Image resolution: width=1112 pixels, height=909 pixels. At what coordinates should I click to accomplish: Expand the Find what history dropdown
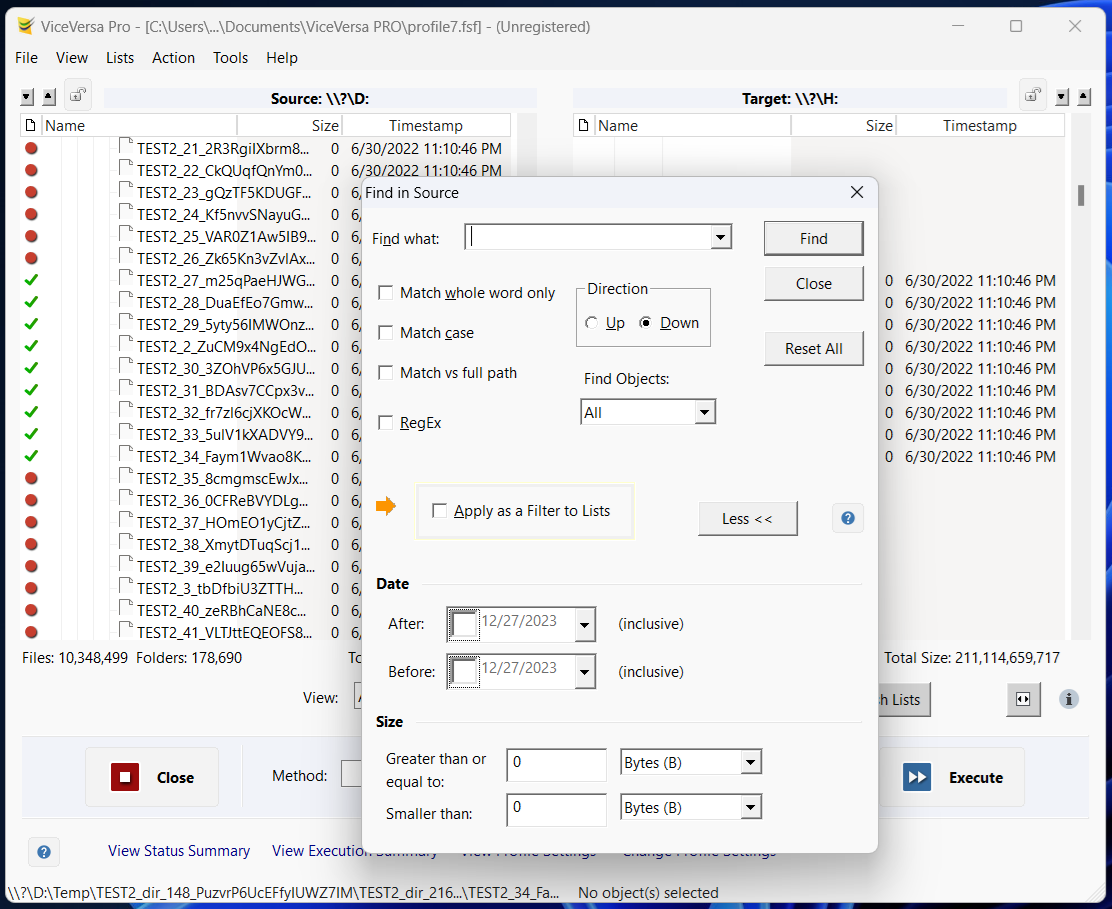click(x=721, y=237)
